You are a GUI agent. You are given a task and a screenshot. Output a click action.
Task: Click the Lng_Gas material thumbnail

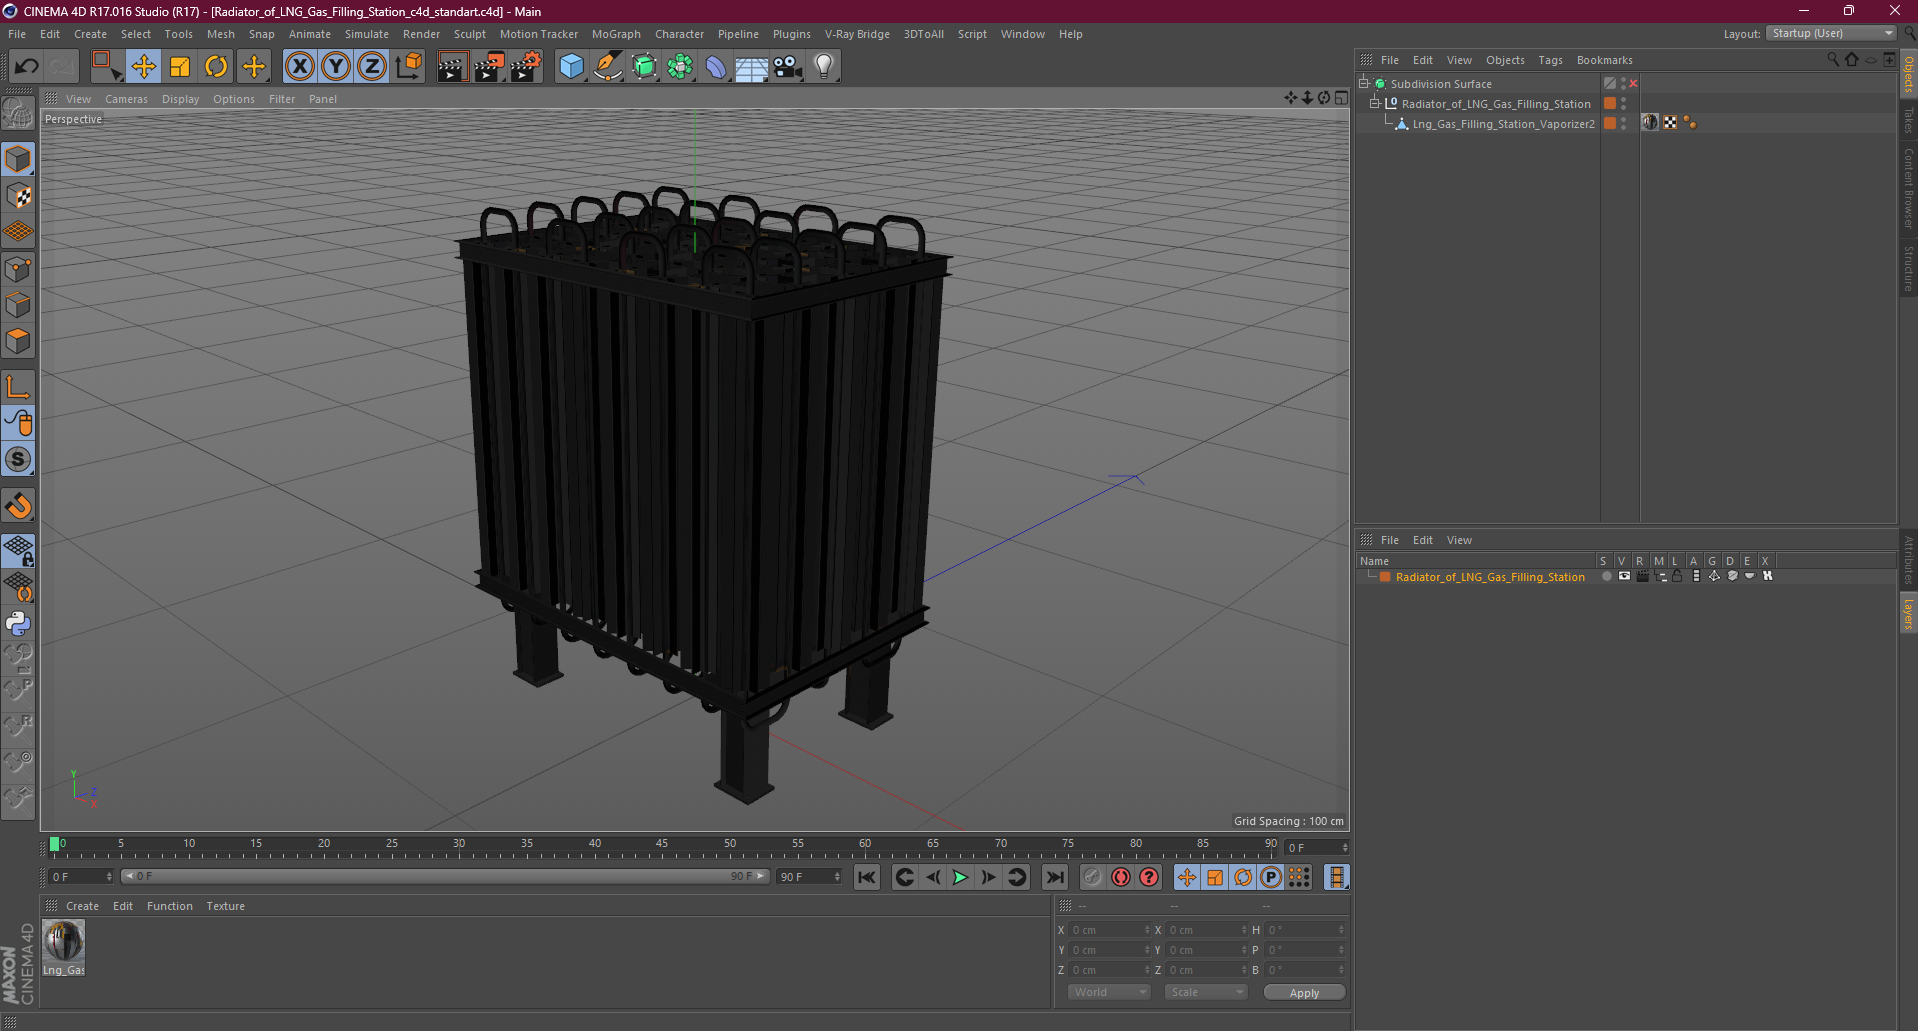(x=64, y=942)
